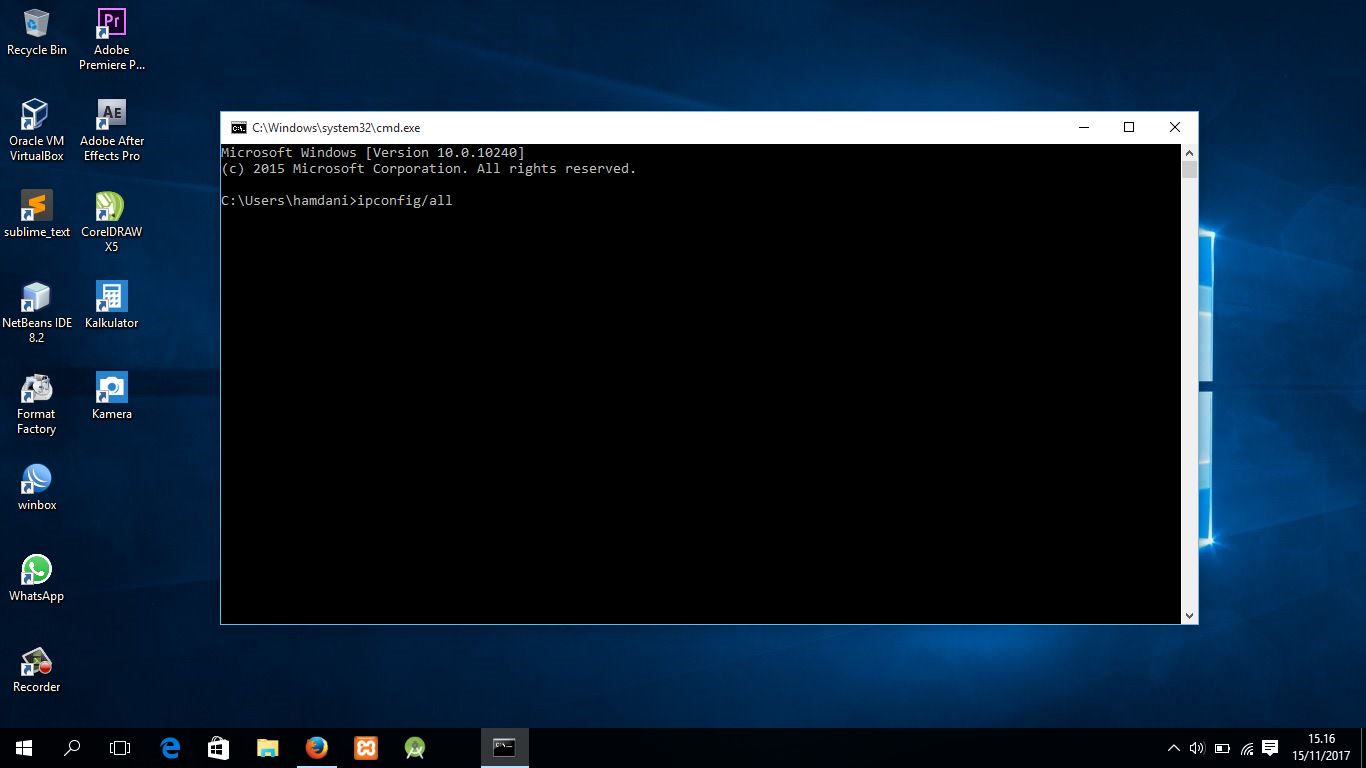
Task: Launch the winbox shortcut
Action: pyautogui.click(x=36, y=479)
